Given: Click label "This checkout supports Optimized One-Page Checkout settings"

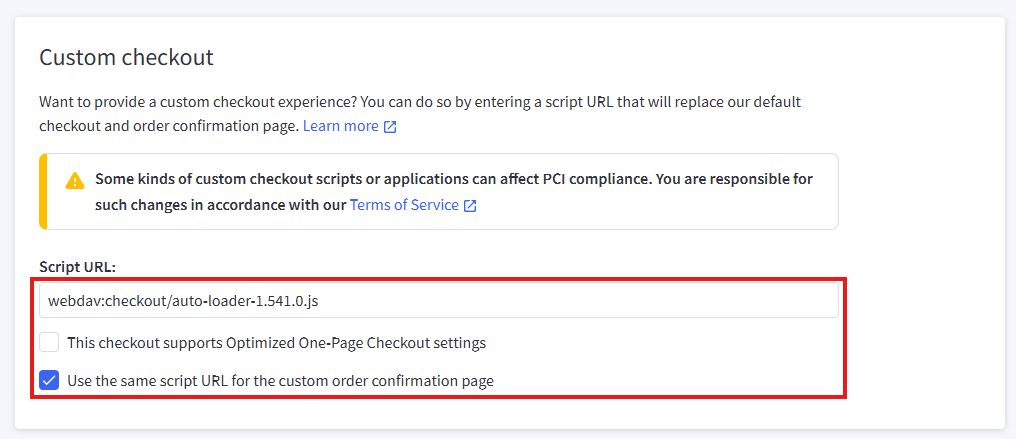Looking at the screenshot, I should pyautogui.click(x=276, y=343).
